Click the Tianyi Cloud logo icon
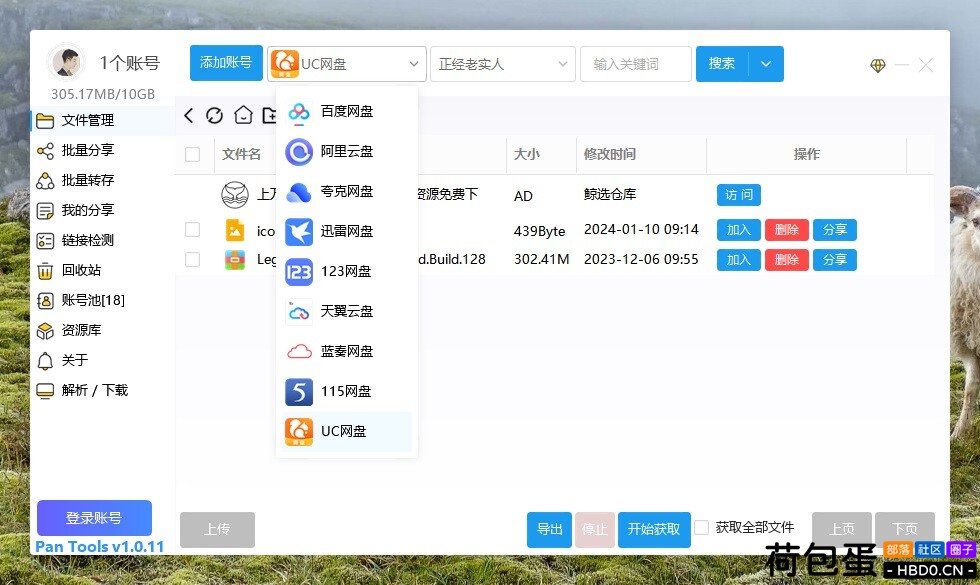Viewport: 980px width, 585px height. tap(299, 312)
